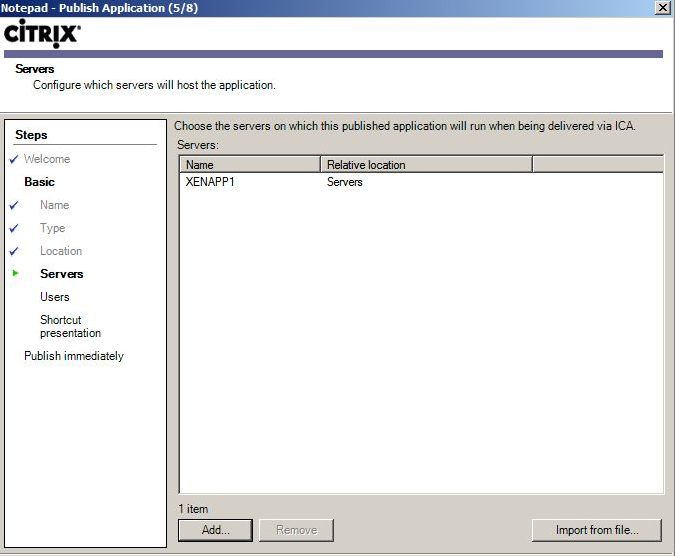Screen dimensions: 675x556
Task: Click the Remove button
Action: 296,530
